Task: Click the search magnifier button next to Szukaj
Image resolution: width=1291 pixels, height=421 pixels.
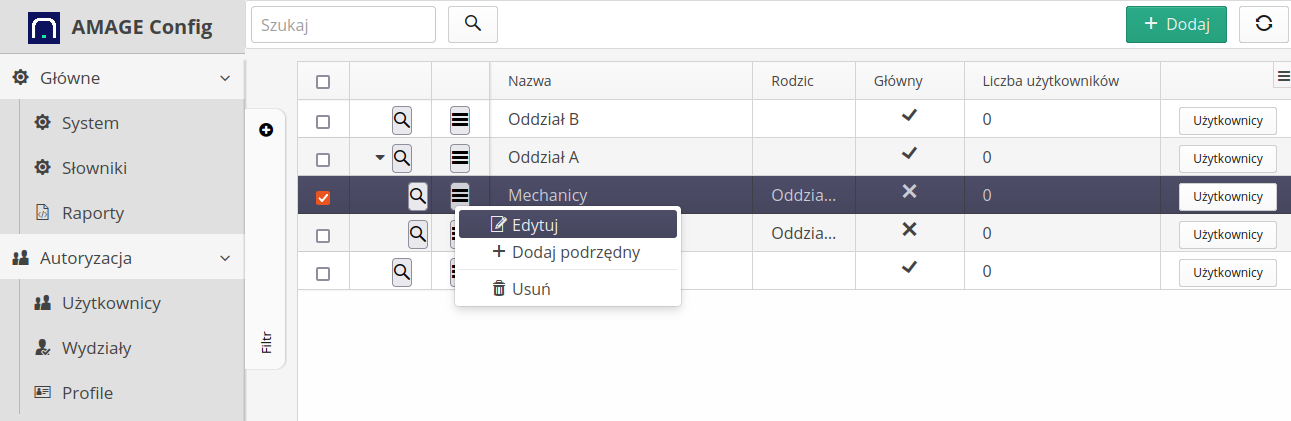Action: click(x=473, y=25)
